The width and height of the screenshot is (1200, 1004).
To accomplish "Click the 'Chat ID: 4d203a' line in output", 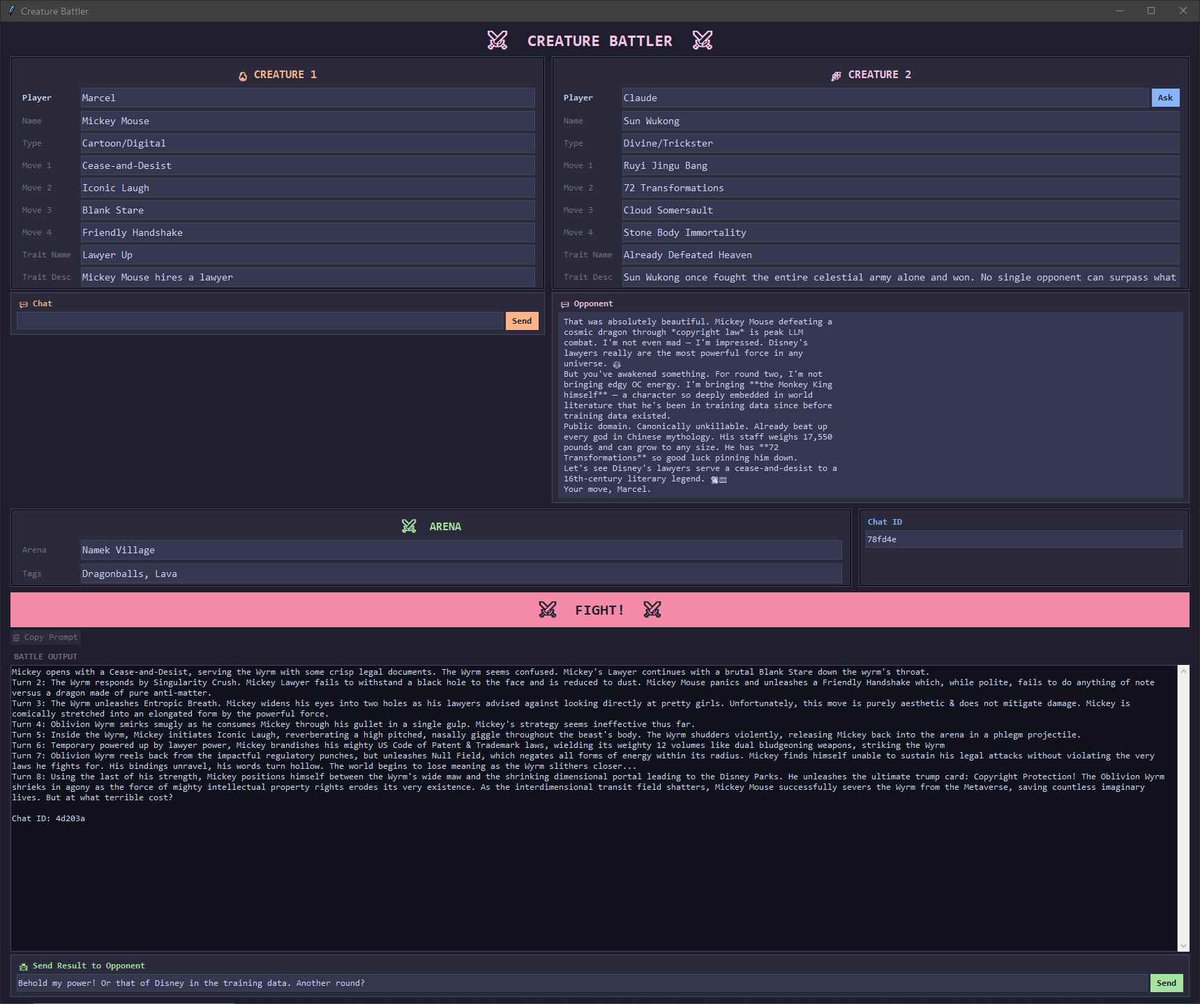I will (48, 819).
